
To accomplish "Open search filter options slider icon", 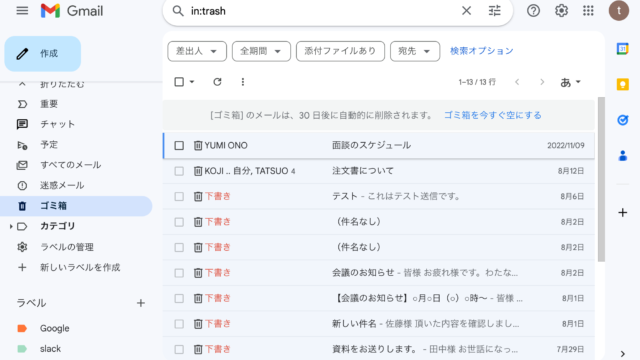I will coord(494,11).
